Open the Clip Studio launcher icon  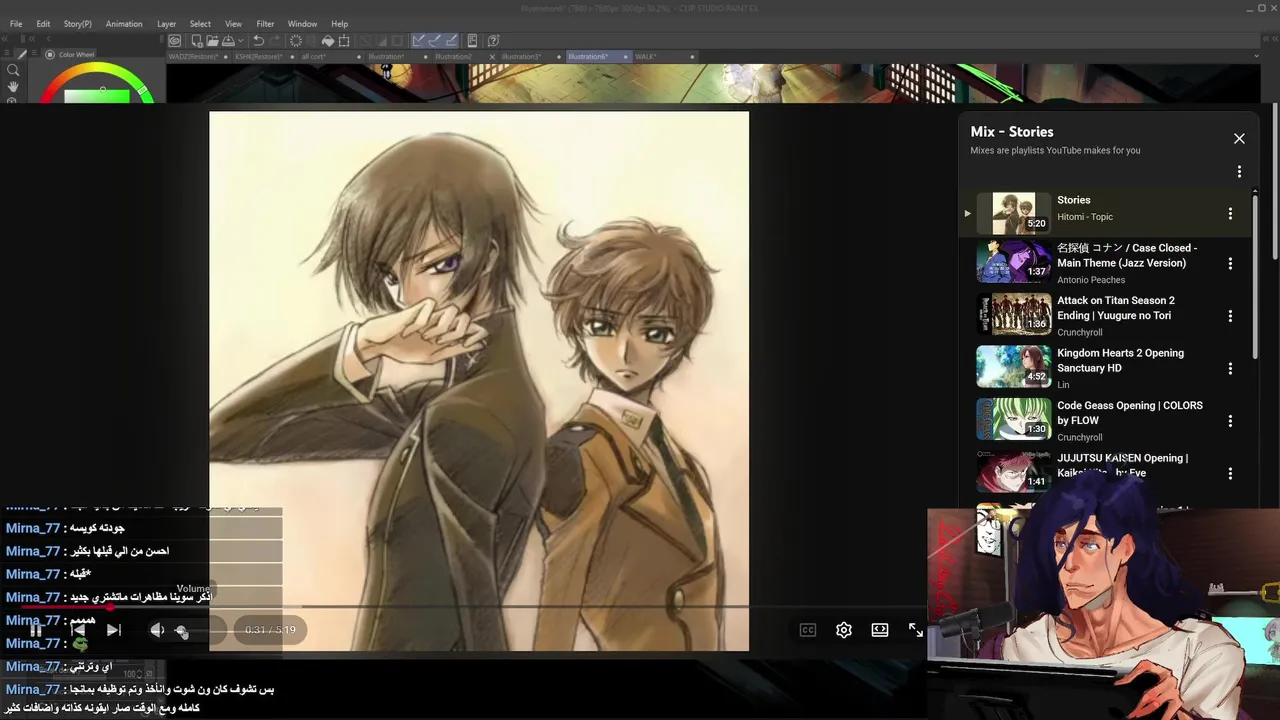[175, 41]
